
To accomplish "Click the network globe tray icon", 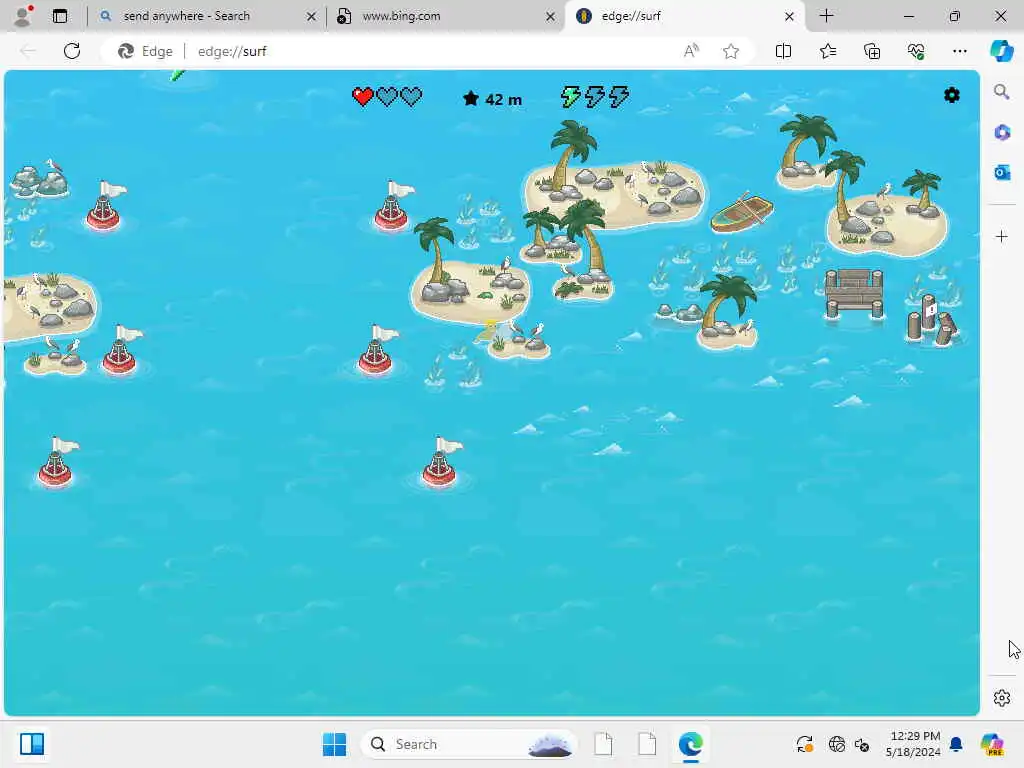I will [x=837, y=744].
